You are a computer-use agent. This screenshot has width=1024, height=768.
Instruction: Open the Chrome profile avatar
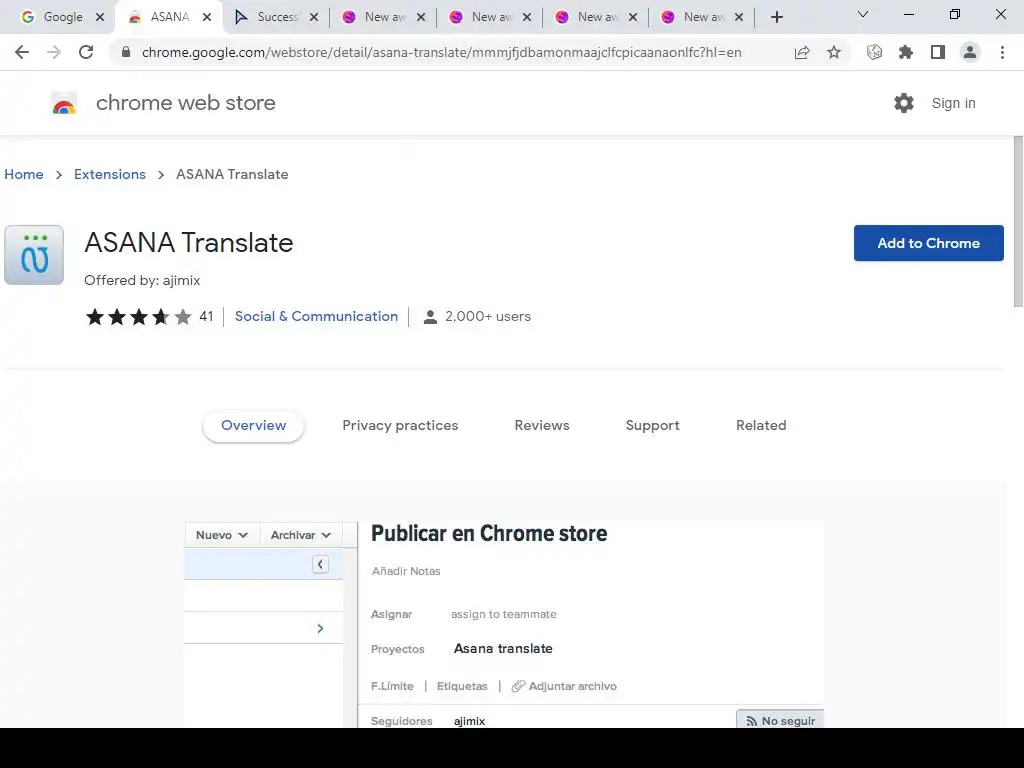[970, 52]
